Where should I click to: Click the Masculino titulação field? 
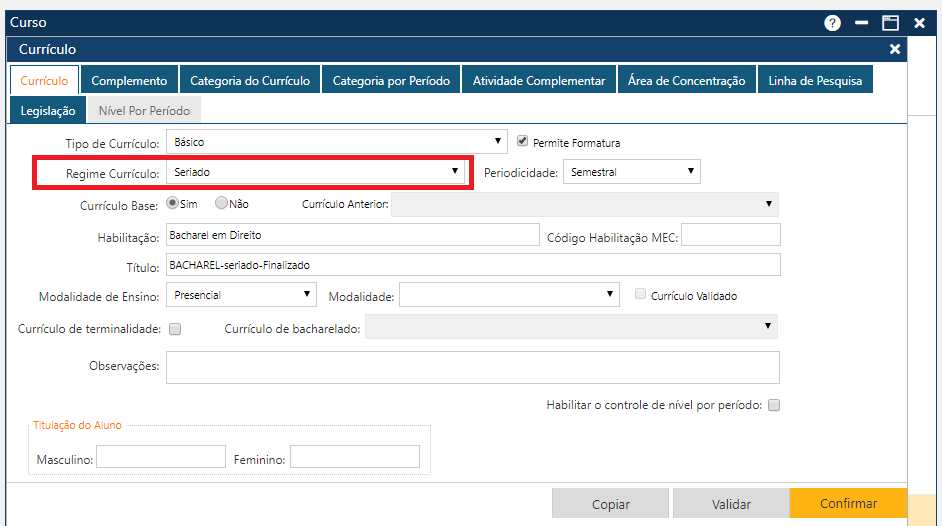coord(161,456)
